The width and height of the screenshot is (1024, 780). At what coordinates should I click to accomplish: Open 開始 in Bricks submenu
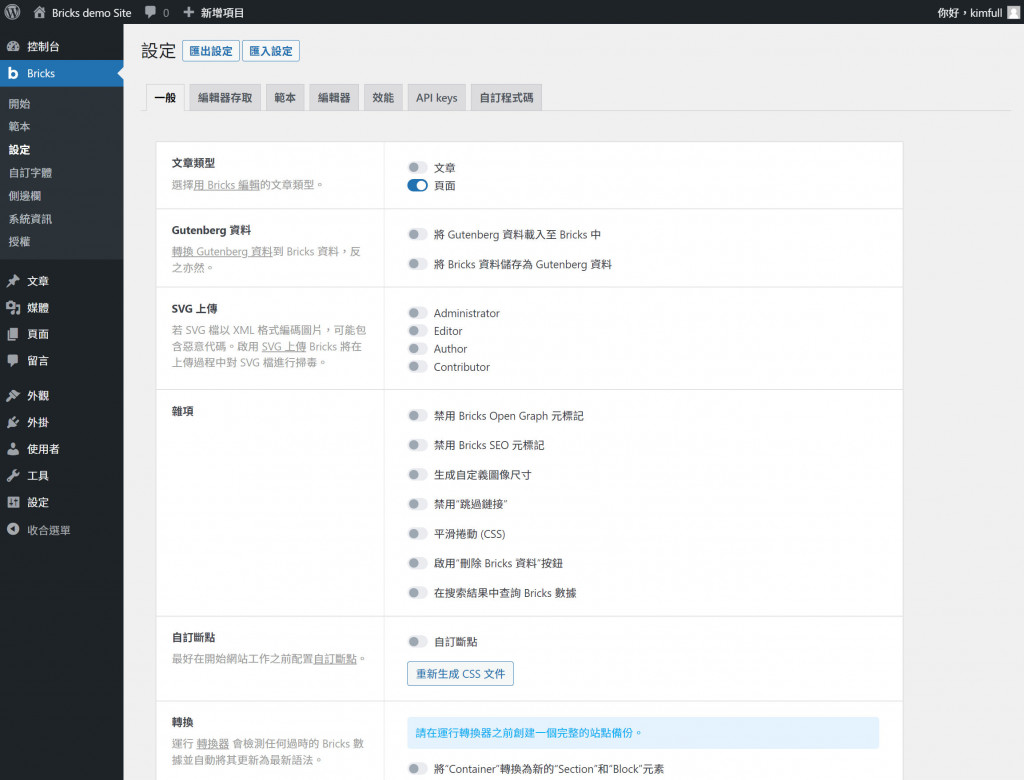coord(20,103)
